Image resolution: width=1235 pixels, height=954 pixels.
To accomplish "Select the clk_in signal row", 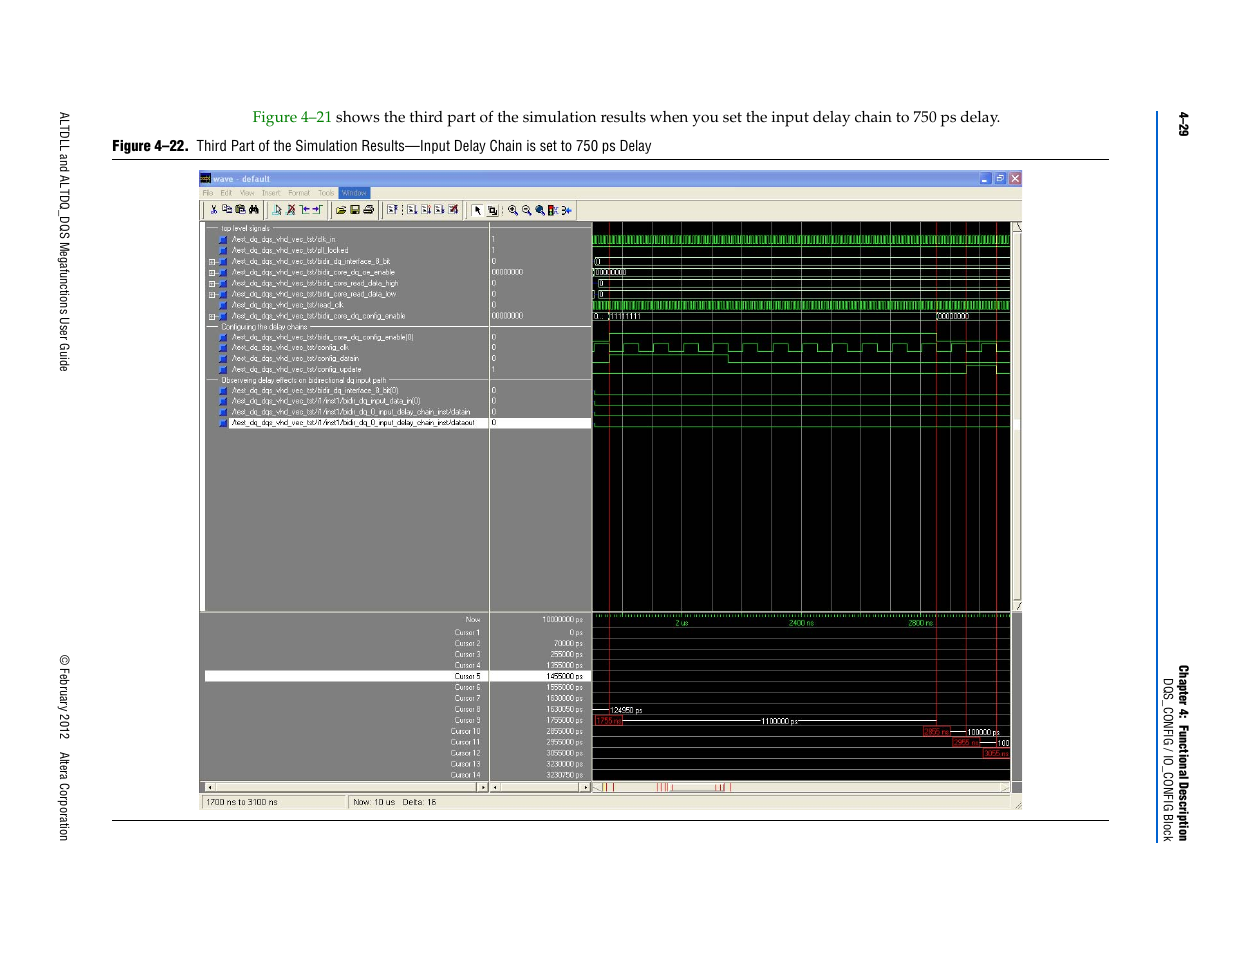I will tap(284, 240).
